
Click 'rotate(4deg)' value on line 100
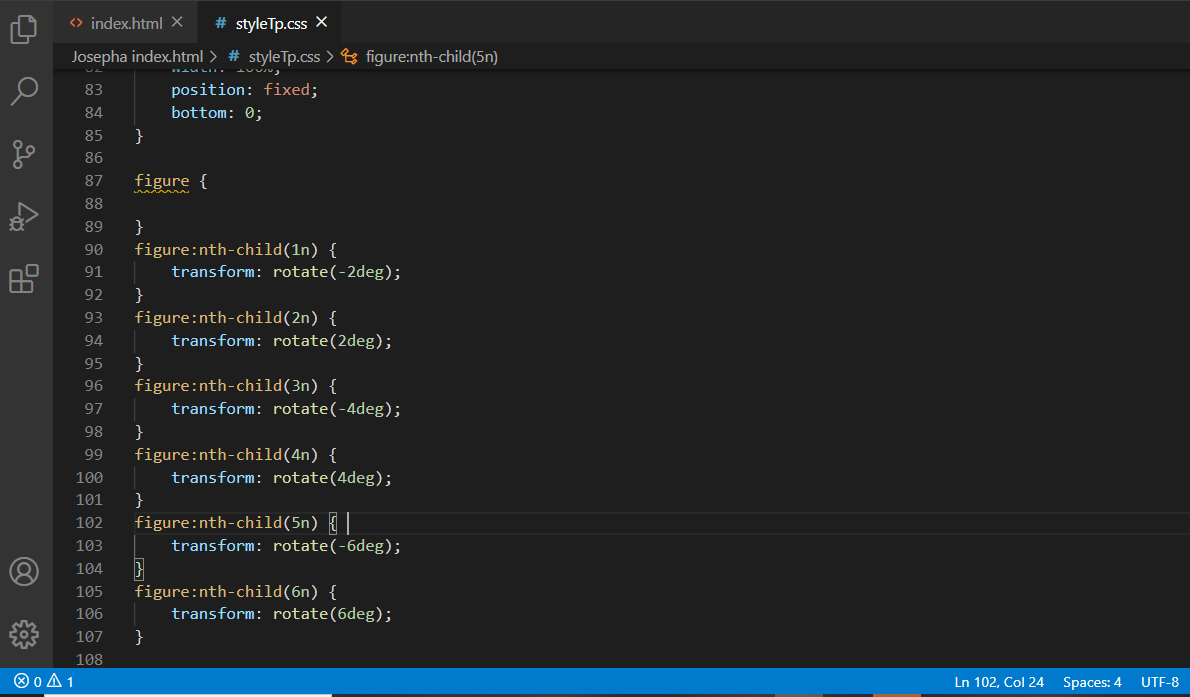(x=328, y=478)
